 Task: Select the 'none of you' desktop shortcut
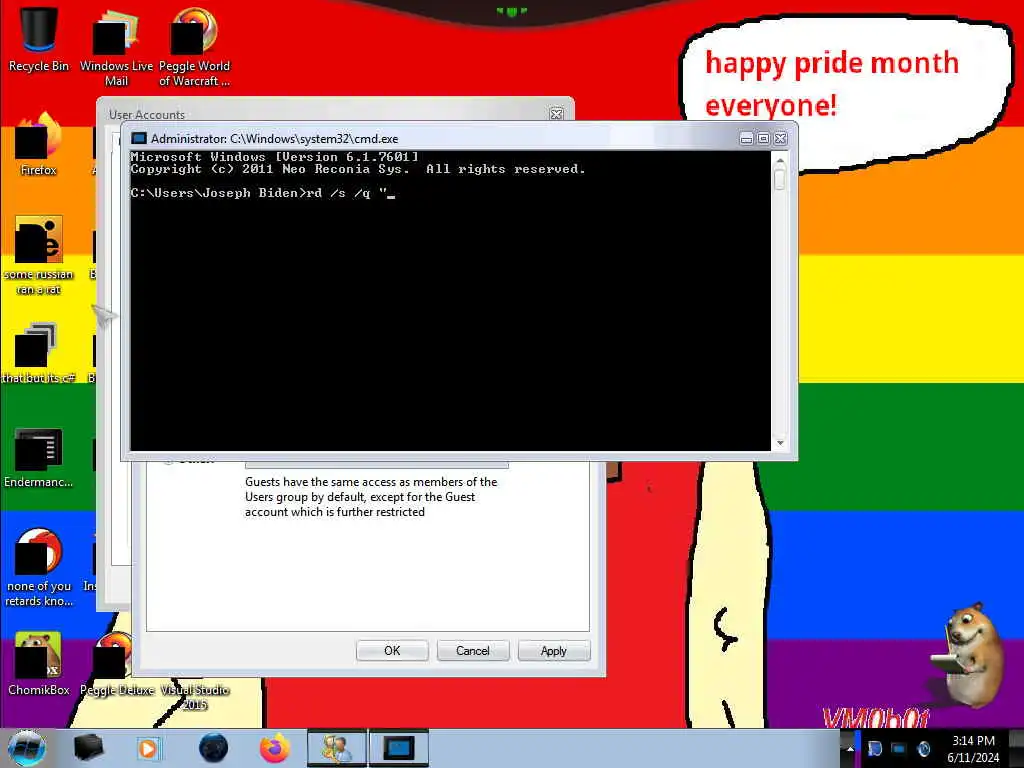[x=39, y=567]
